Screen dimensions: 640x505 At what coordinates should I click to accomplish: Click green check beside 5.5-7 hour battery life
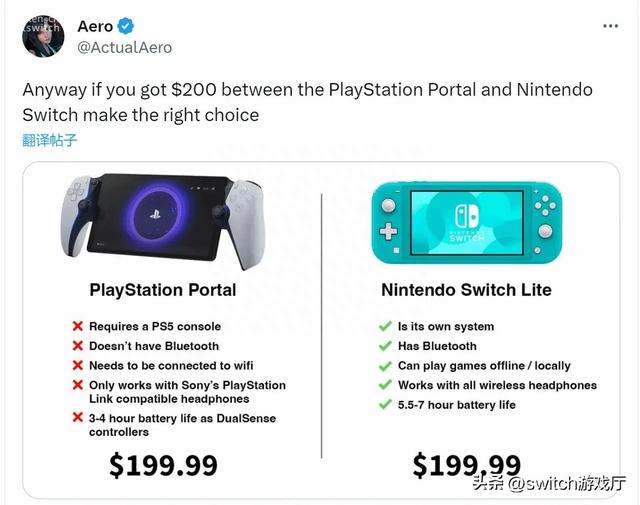click(385, 405)
